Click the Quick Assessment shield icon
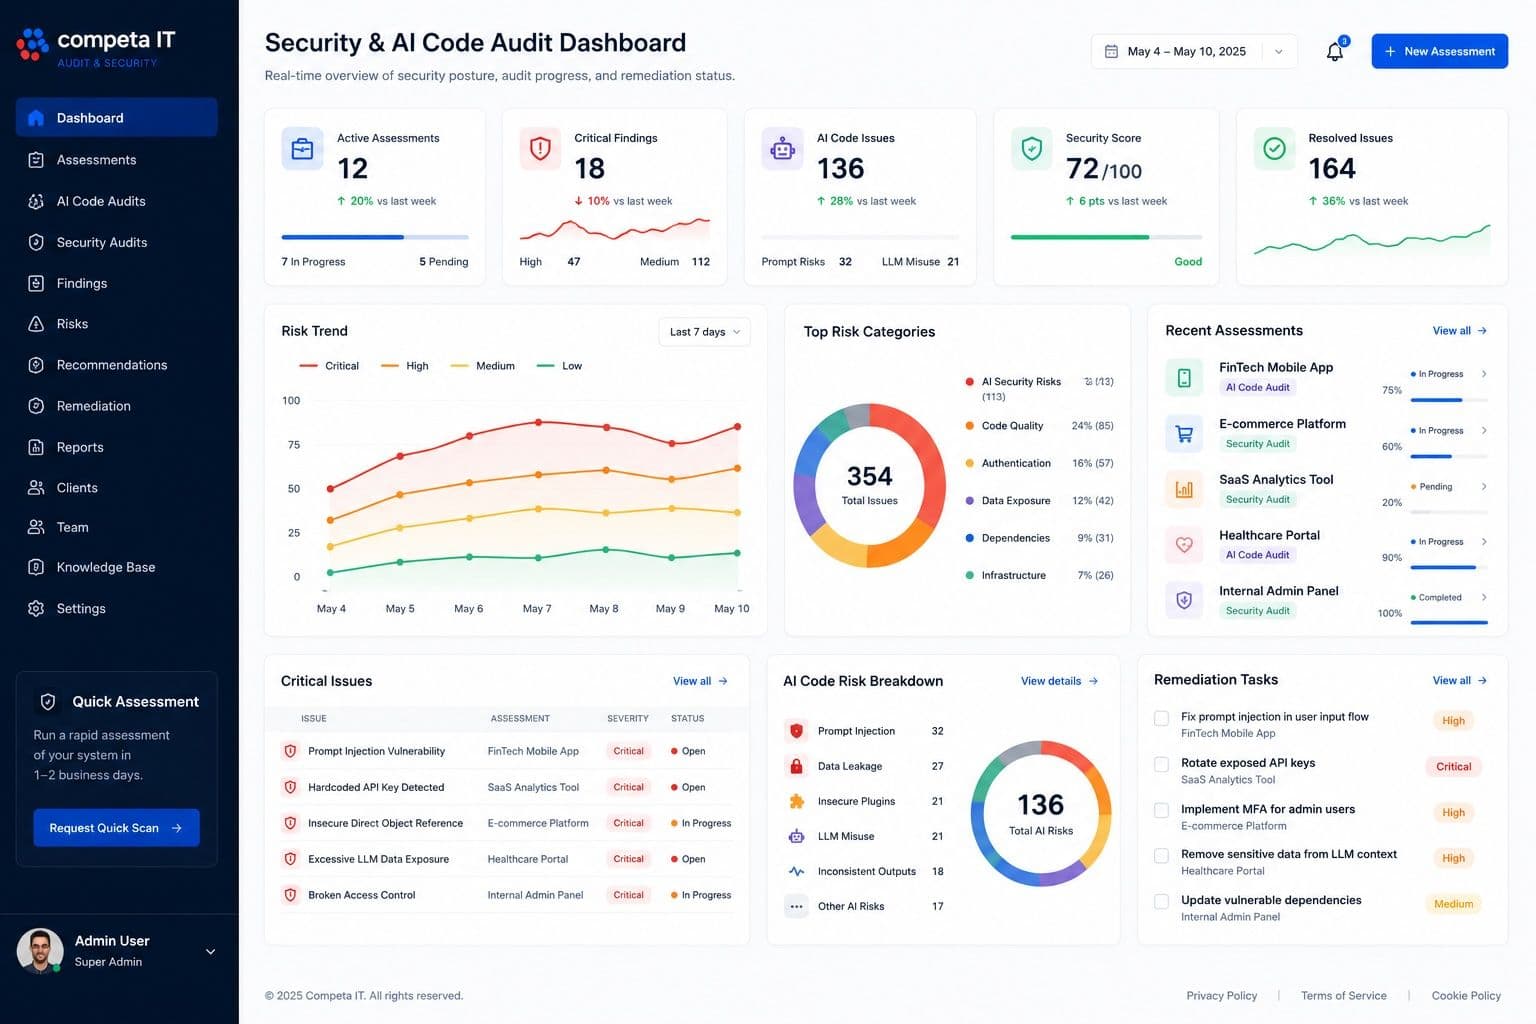Image resolution: width=1536 pixels, height=1024 pixels. [48, 702]
